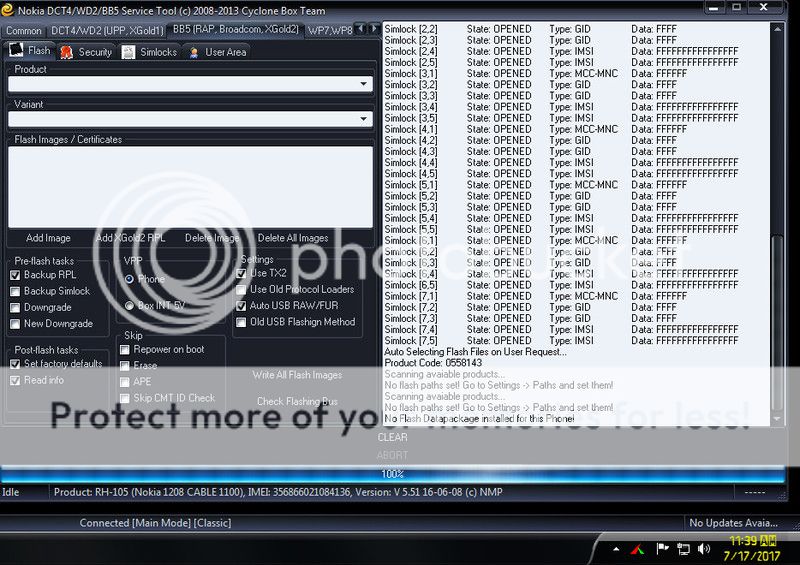
Task: Disable the Backup RPL checkbox
Action: 15,275
